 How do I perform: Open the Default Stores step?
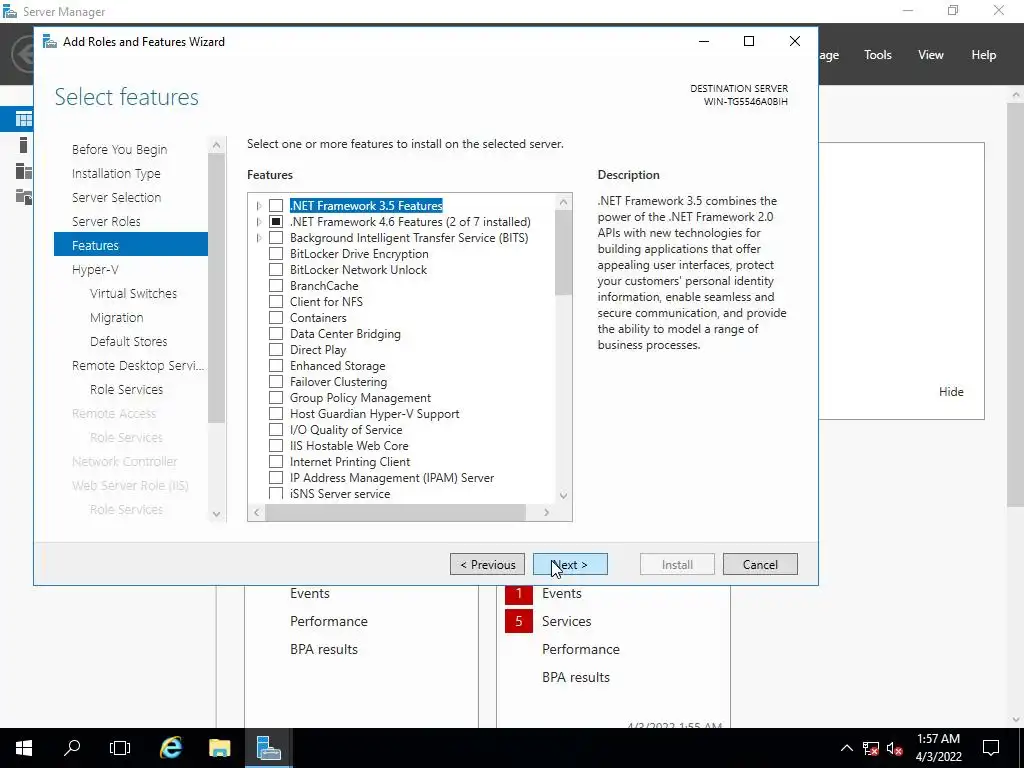coord(129,342)
